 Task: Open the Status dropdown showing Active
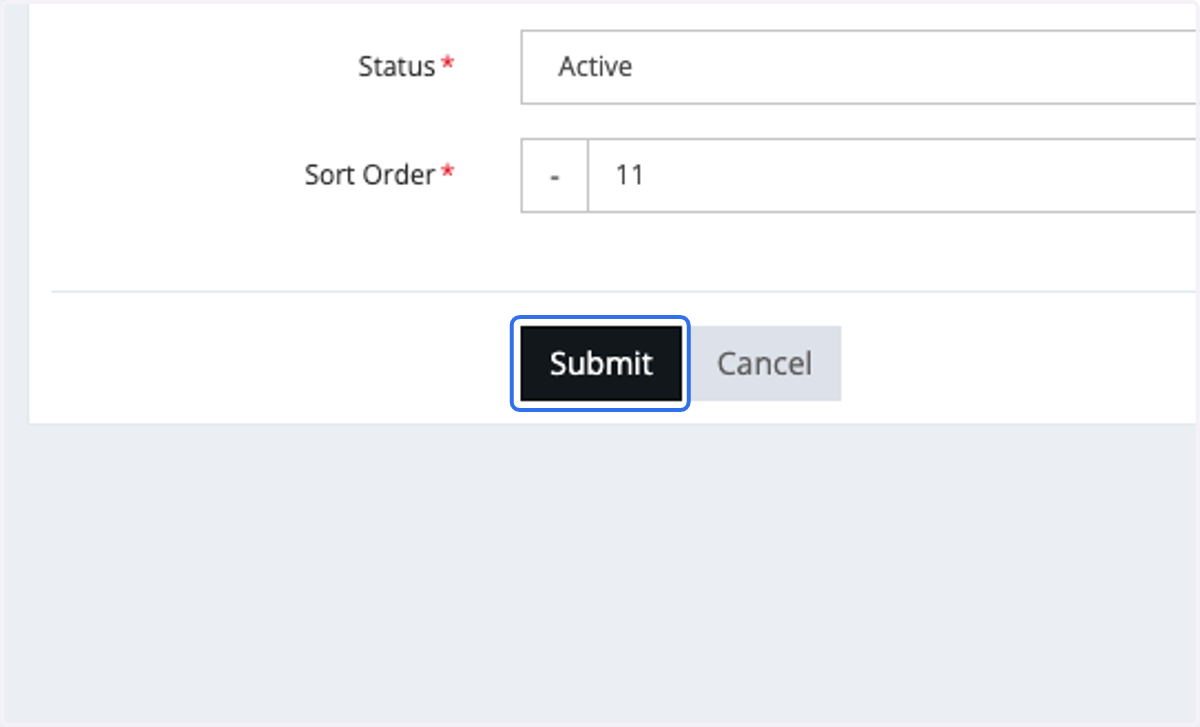coord(860,67)
